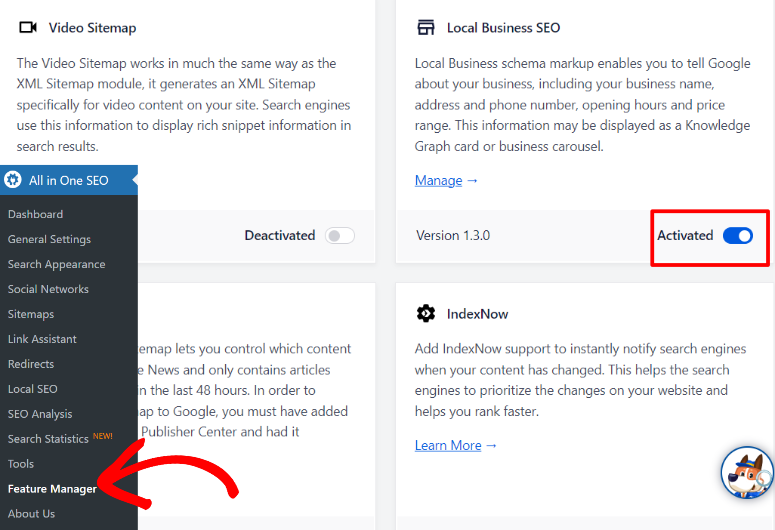The image size is (775, 530).
Task: Click the Activated status label
Action: point(685,235)
